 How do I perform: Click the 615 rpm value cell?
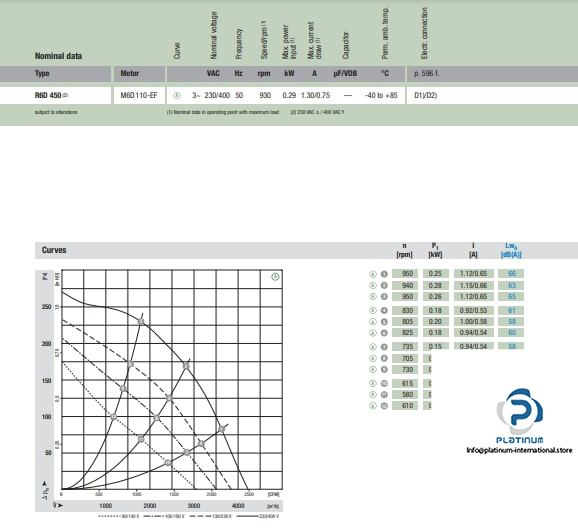(405, 383)
